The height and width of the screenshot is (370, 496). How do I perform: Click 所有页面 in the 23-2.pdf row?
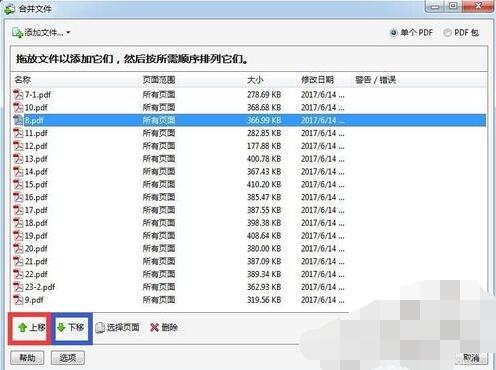click(159, 287)
